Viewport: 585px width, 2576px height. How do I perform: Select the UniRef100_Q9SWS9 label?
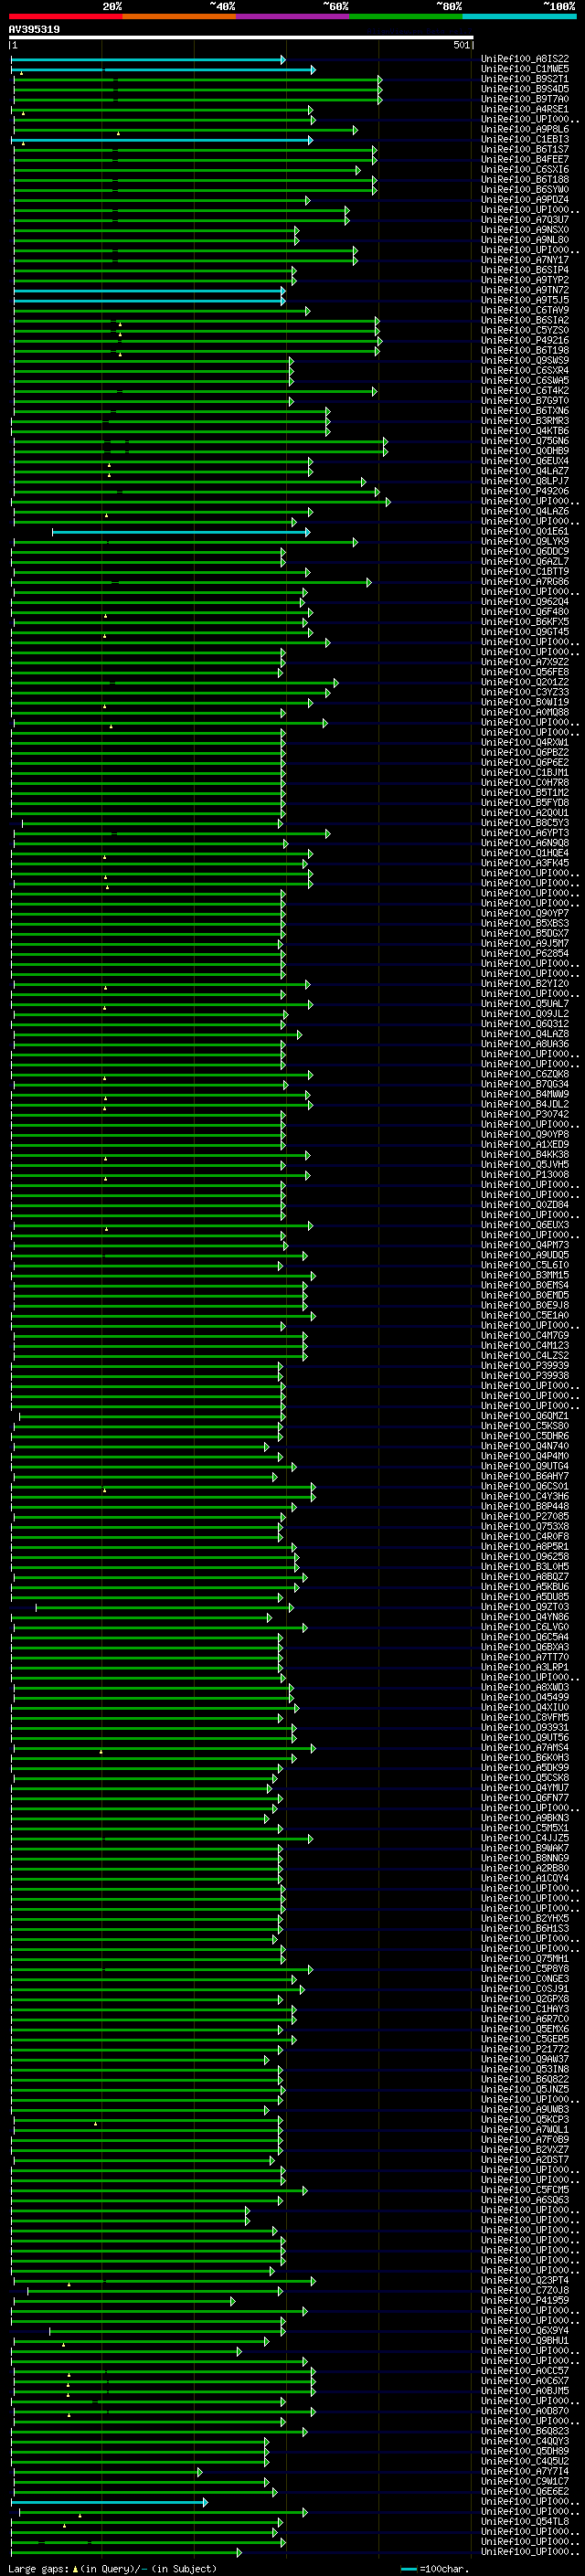[x=525, y=361]
